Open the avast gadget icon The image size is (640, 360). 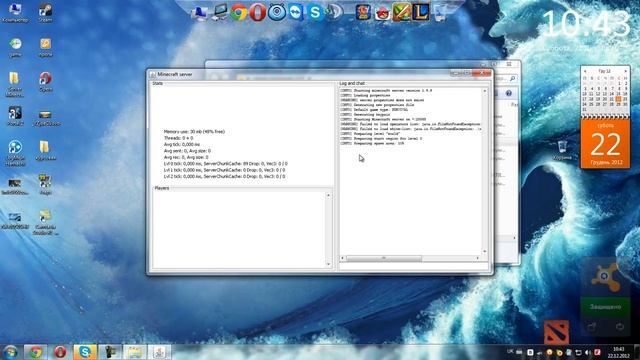pyautogui.click(x=605, y=277)
